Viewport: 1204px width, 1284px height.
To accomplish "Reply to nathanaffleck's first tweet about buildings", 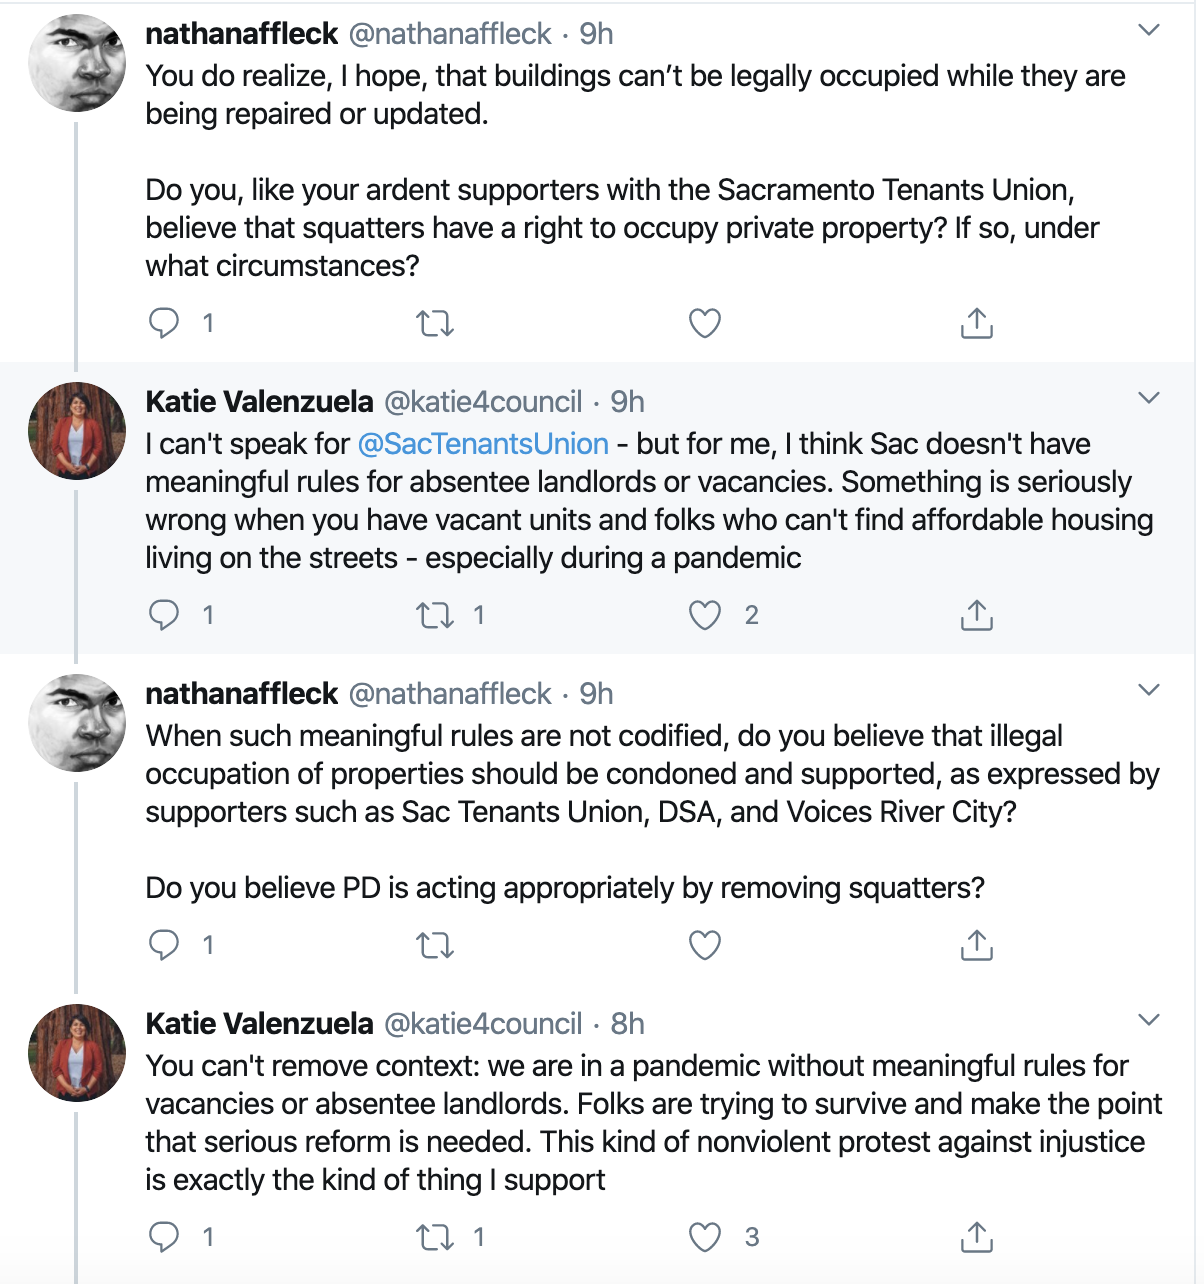I will click(164, 323).
